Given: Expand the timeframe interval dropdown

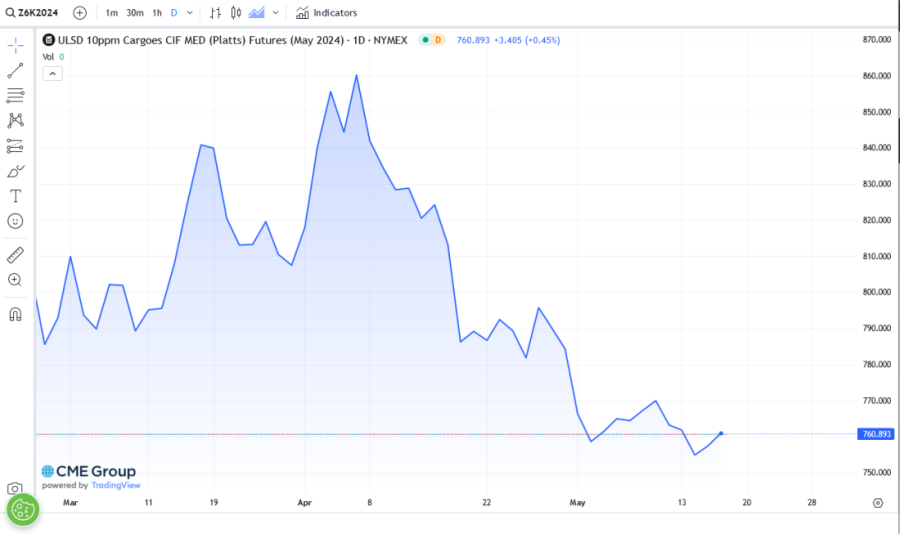Looking at the screenshot, I should coord(190,13).
